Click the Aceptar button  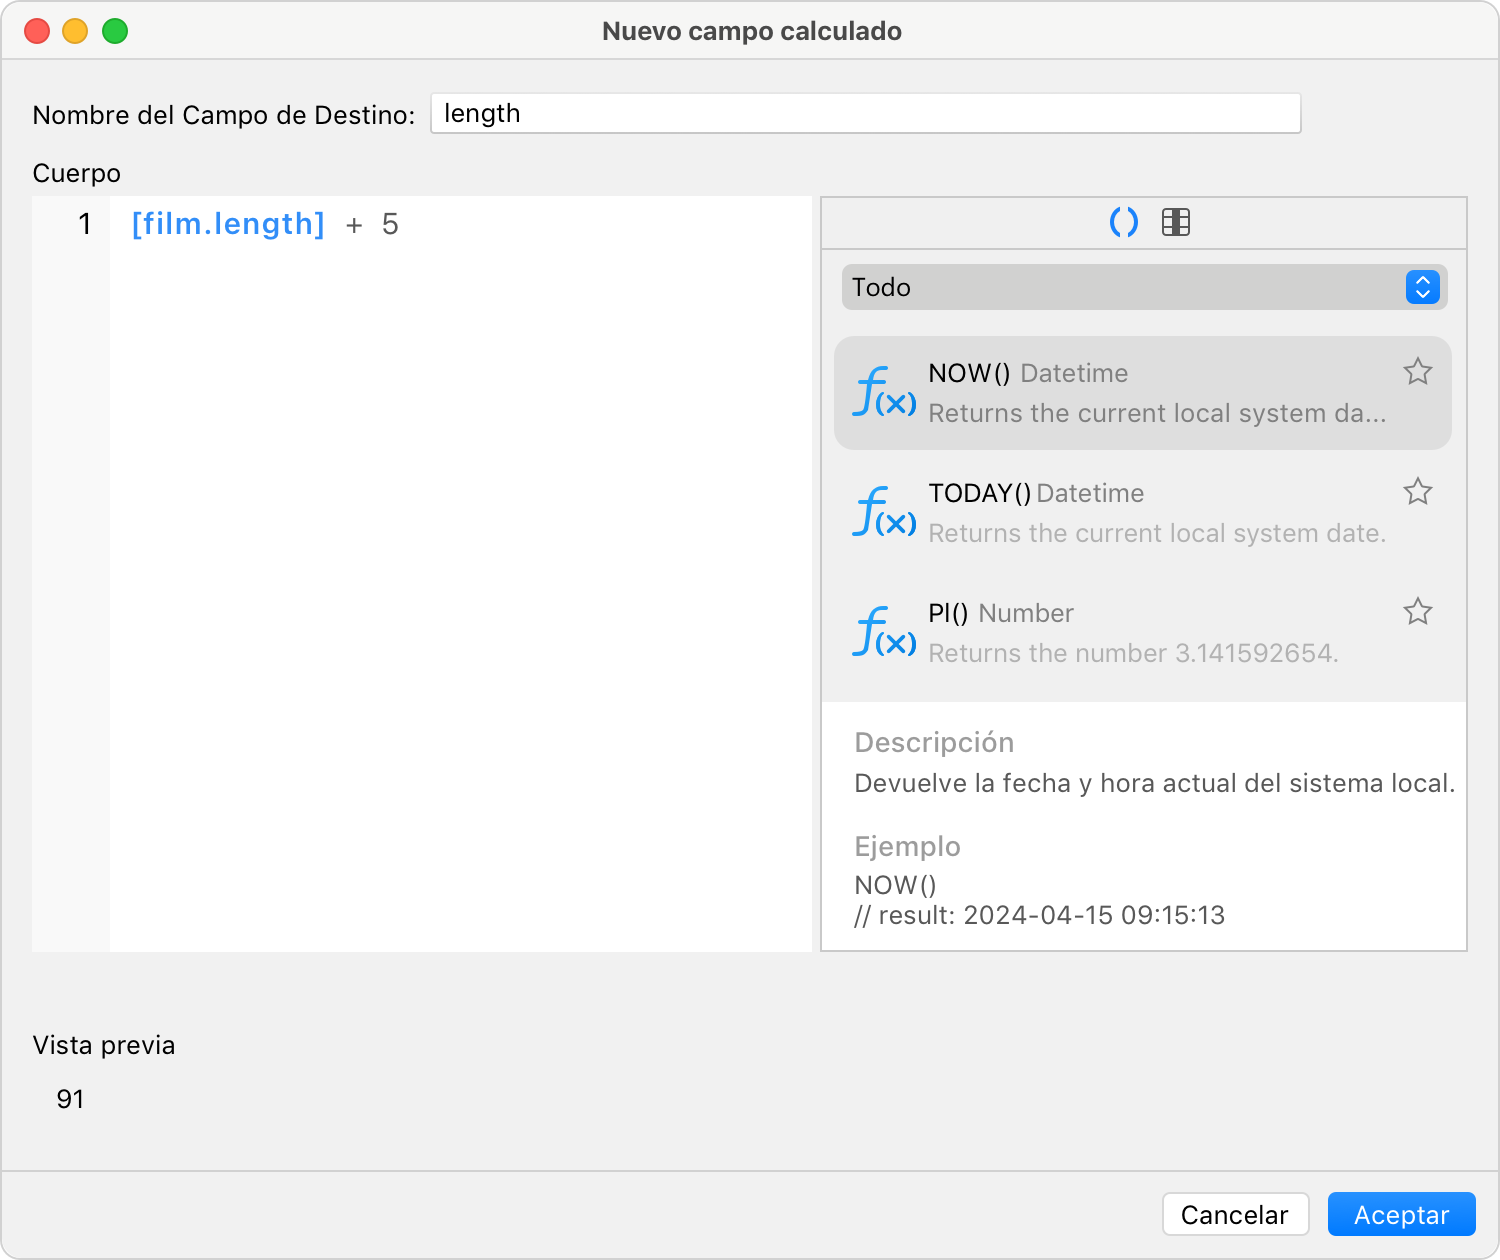[x=1401, y=1215]
